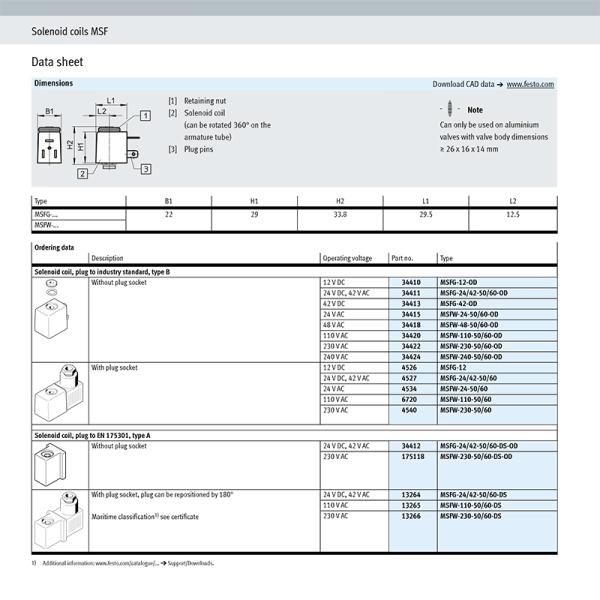Select part number 175118

pyautogui.click(x=412, y=456)
